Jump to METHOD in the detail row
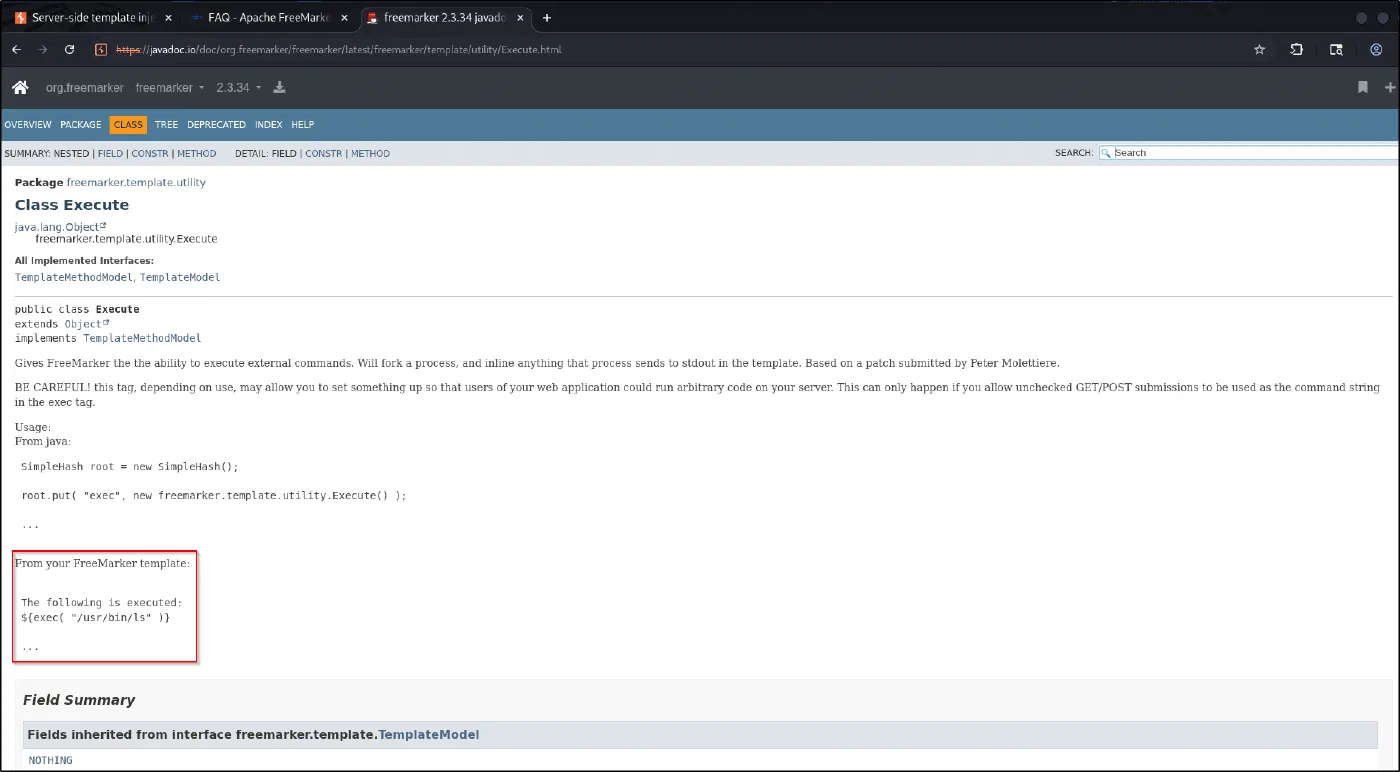 370,154
